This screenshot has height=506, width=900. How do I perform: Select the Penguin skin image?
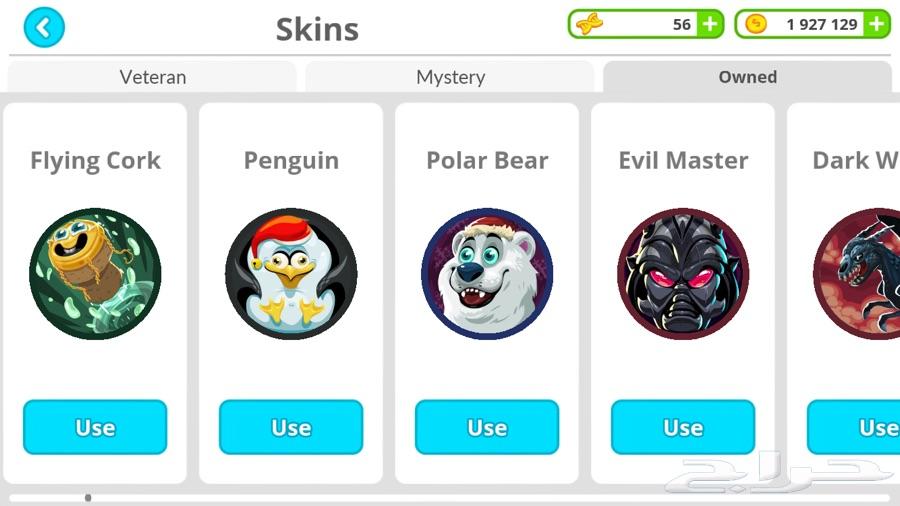point(291,274)
